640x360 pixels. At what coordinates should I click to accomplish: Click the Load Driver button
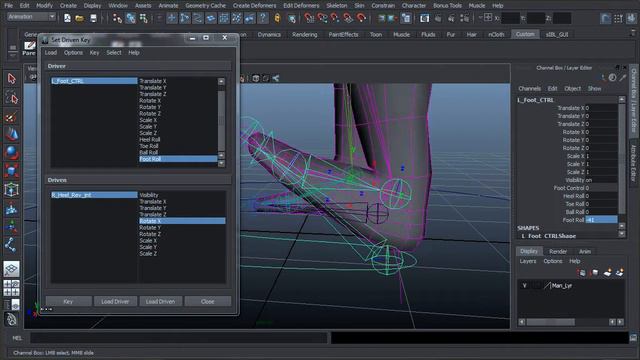pos(115,301)
